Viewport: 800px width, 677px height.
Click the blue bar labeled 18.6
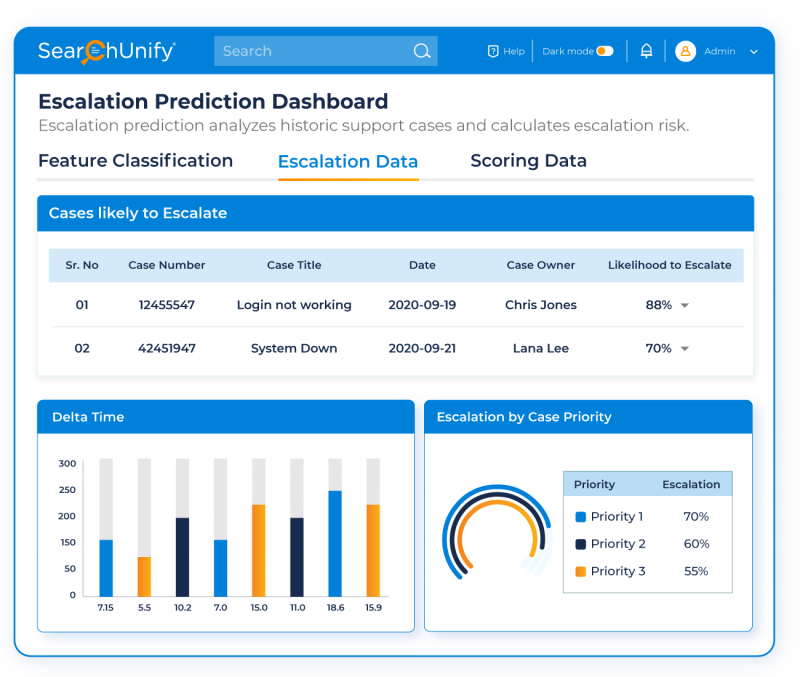click(335, 543)
